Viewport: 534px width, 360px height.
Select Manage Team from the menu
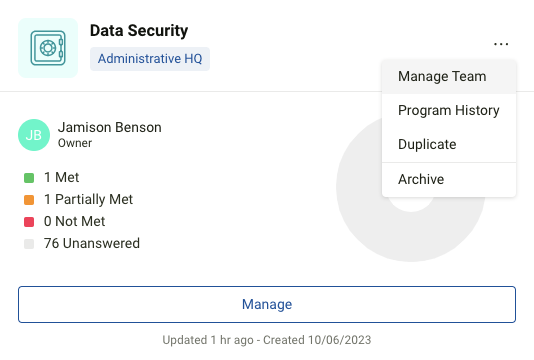point(449,77)
